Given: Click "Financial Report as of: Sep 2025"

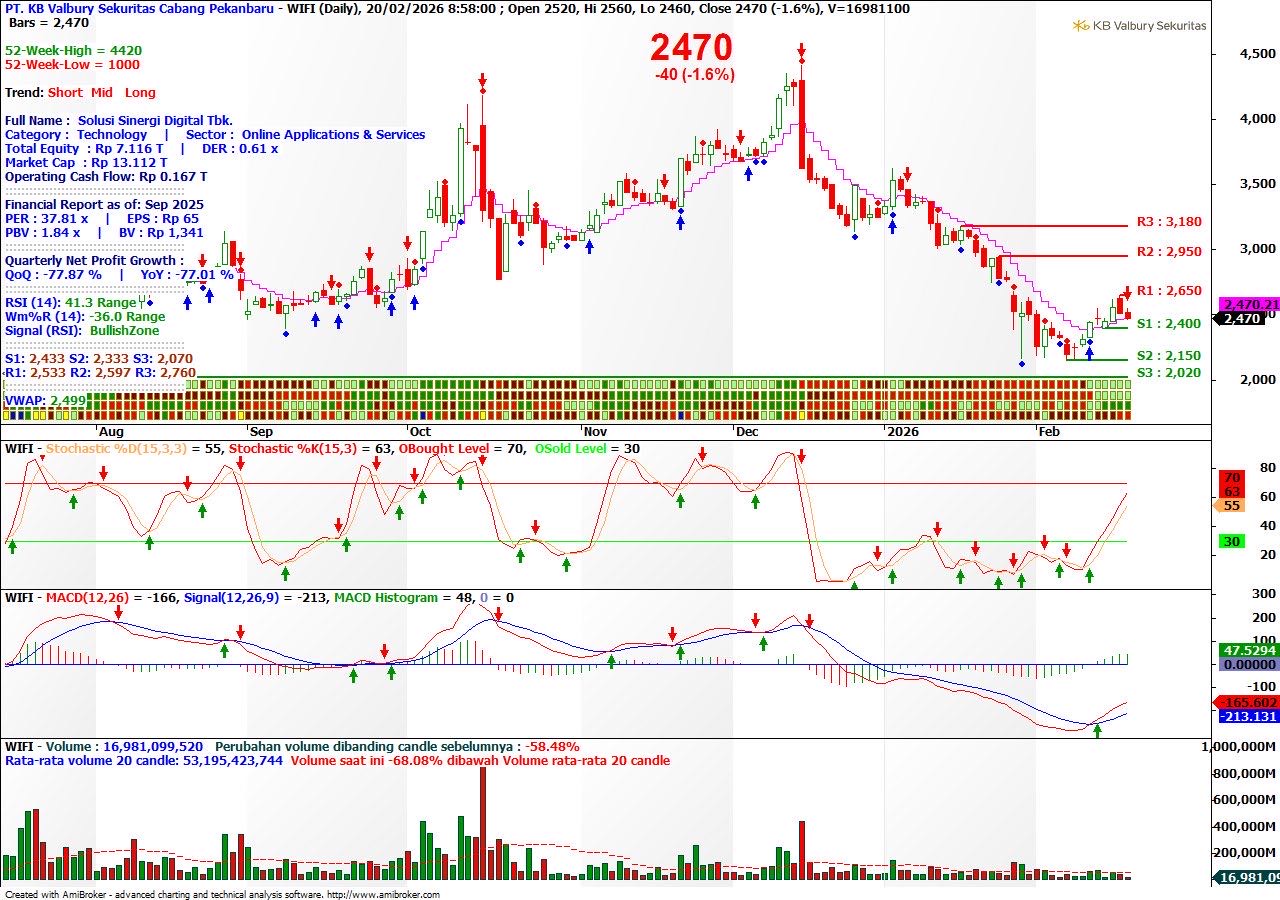Looking at the screenshot, I should (x=104, y=204).
